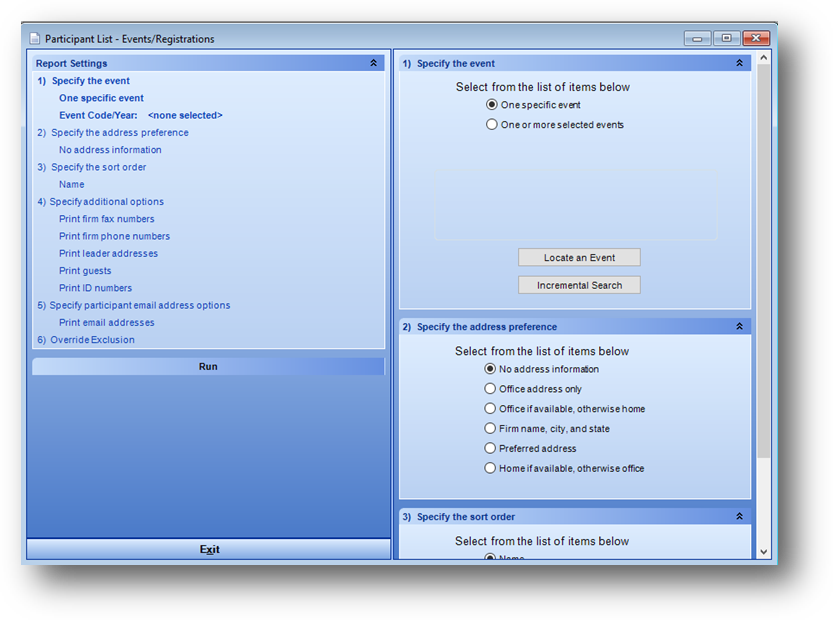Open Incremental Search
This screenshot has height=620, width=833.
point(579,285)
